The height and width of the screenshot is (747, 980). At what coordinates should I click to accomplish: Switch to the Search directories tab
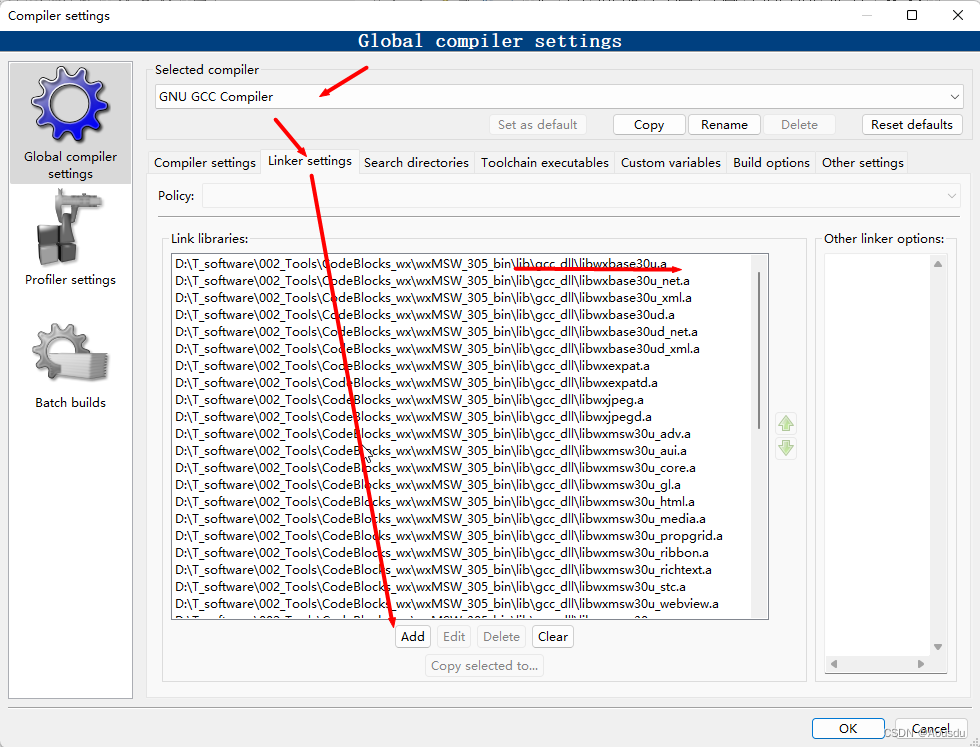pos(416,162)
